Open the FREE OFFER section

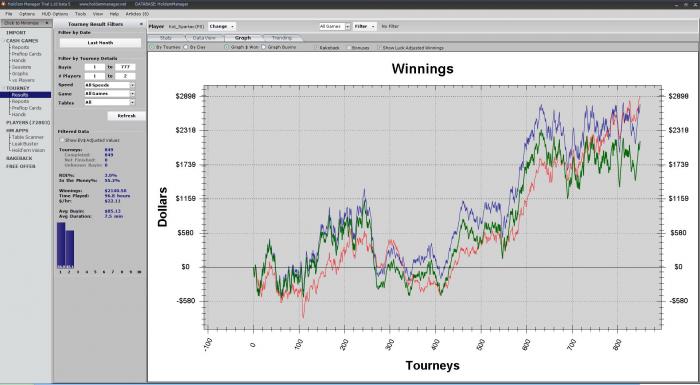[x=21, y=166]
